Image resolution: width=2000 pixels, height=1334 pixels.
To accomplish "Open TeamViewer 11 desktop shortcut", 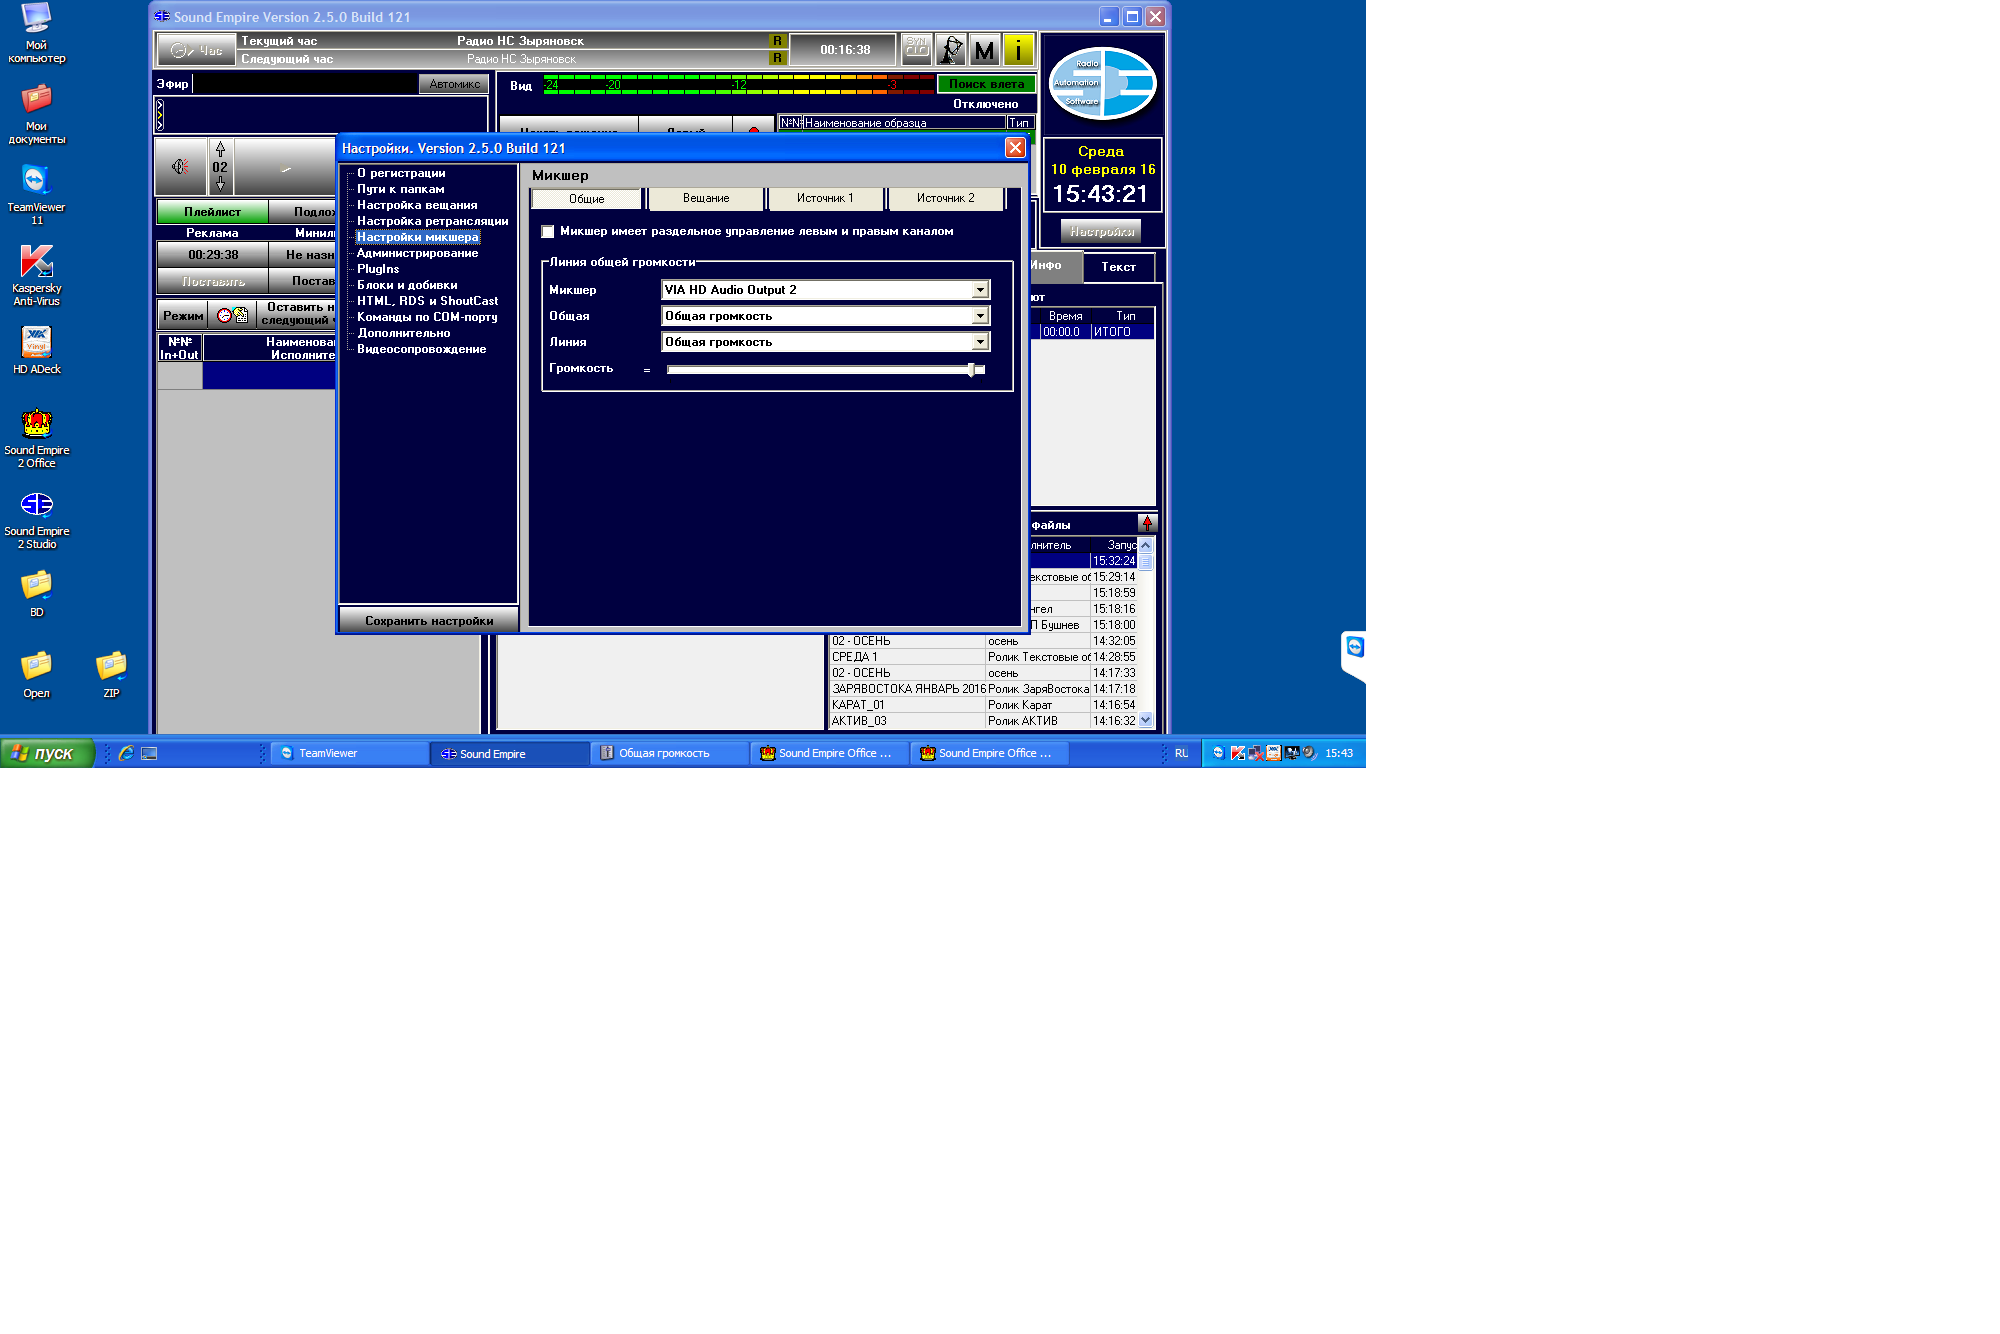I will [x=36, y=195].
